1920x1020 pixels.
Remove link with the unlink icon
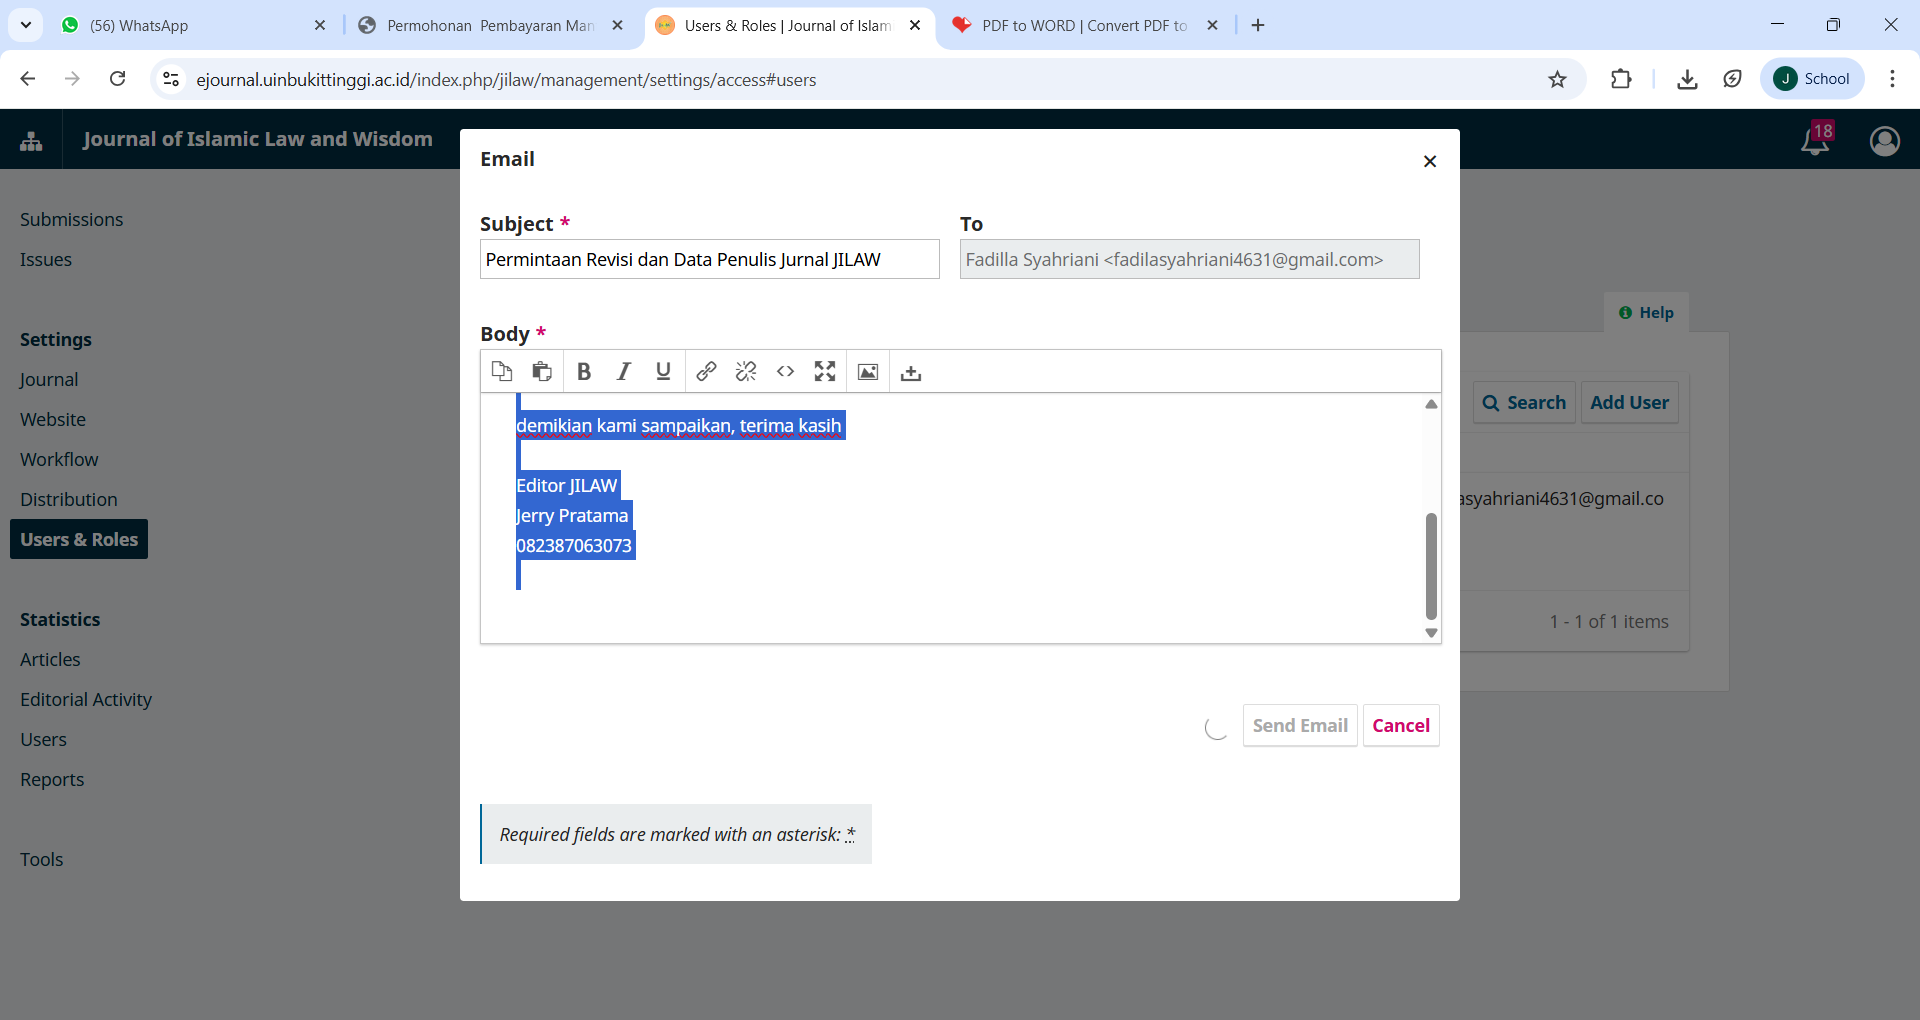[x=746, y=372]
